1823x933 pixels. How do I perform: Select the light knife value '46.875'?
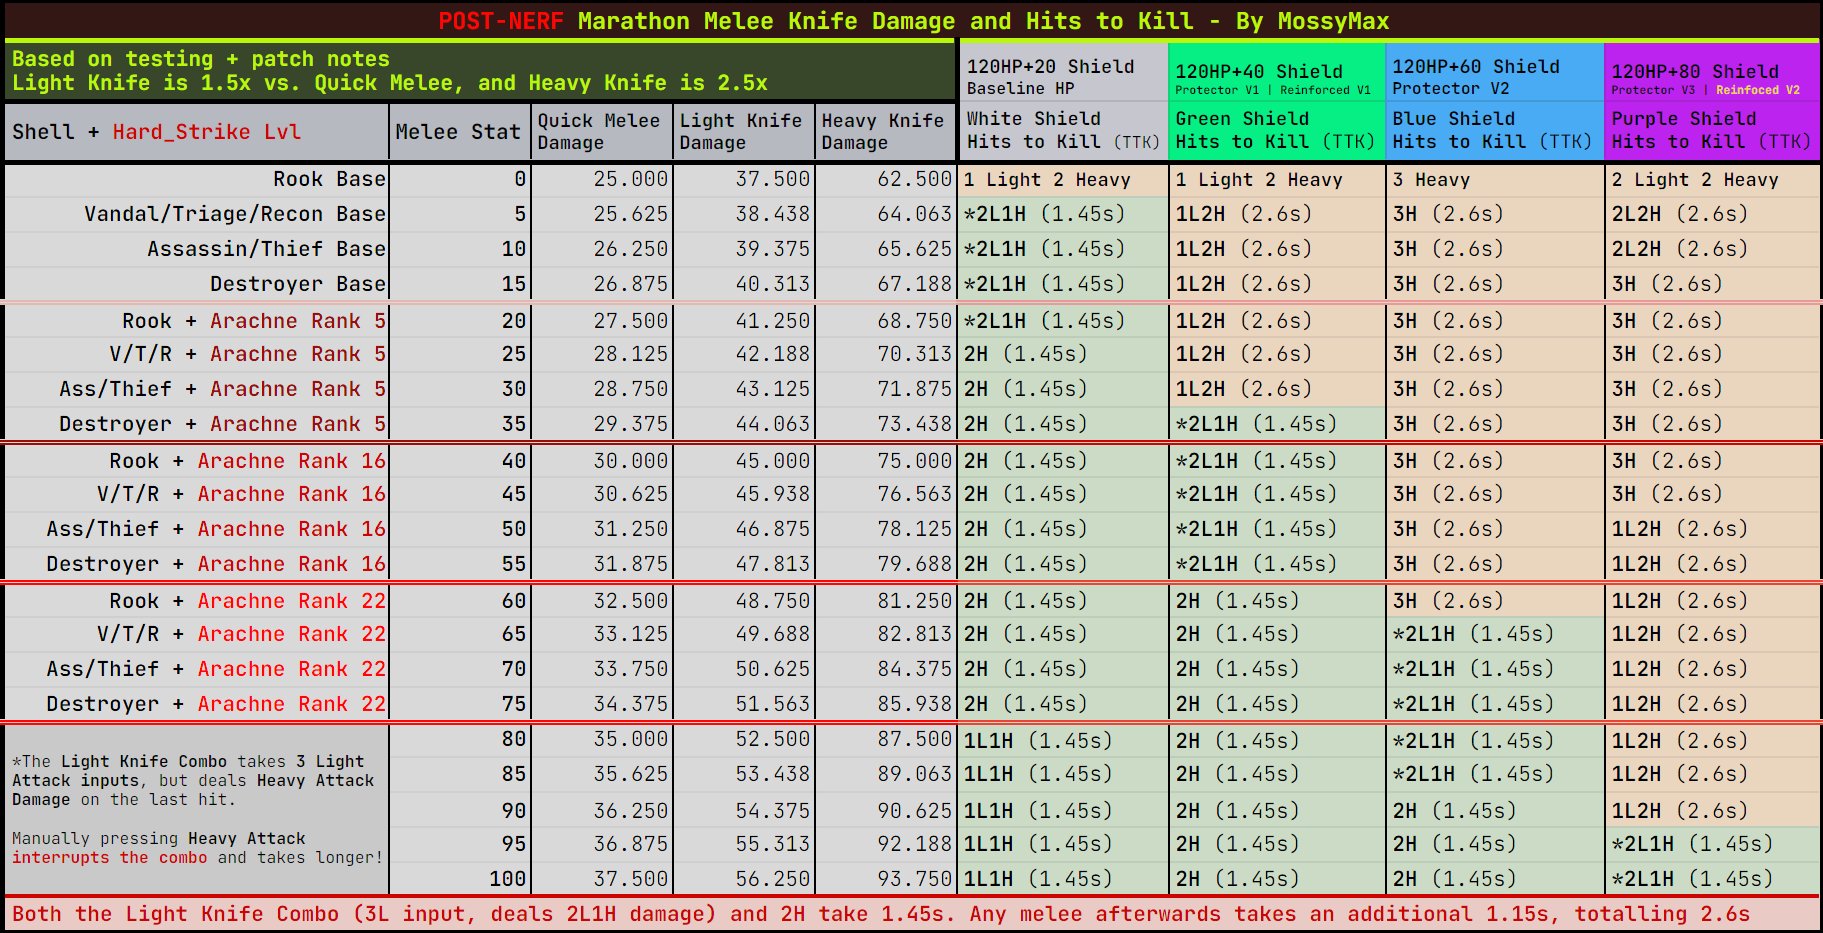[773, 529]
